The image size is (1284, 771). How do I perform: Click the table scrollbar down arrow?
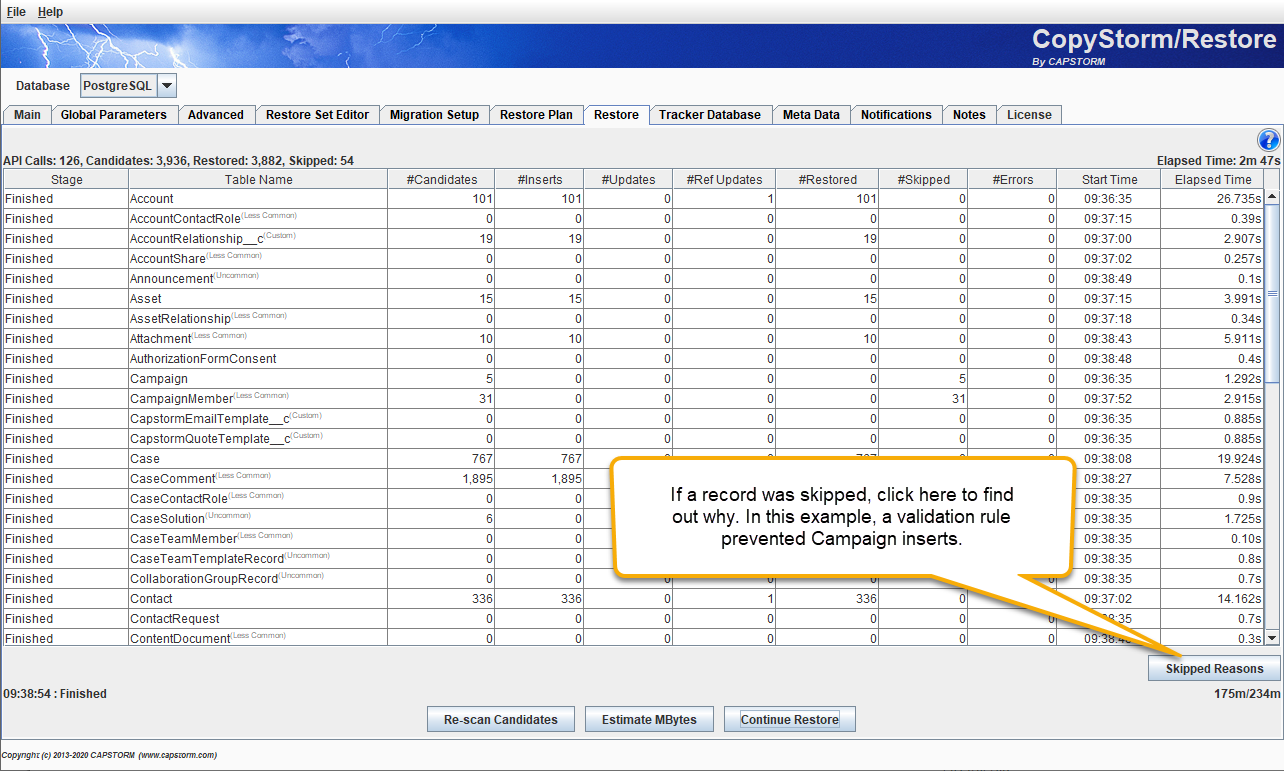click(x=1272, y=637)
